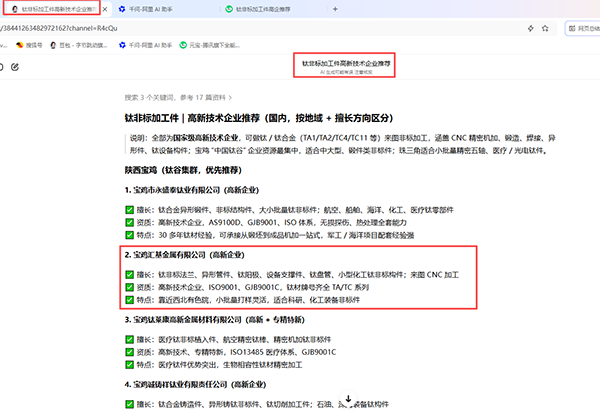The height and width of the screenshot is (410, 600).
Task: Select 4. 宝鸡诚铸祥钛业有限责任公司 heading
Action: 196,384
